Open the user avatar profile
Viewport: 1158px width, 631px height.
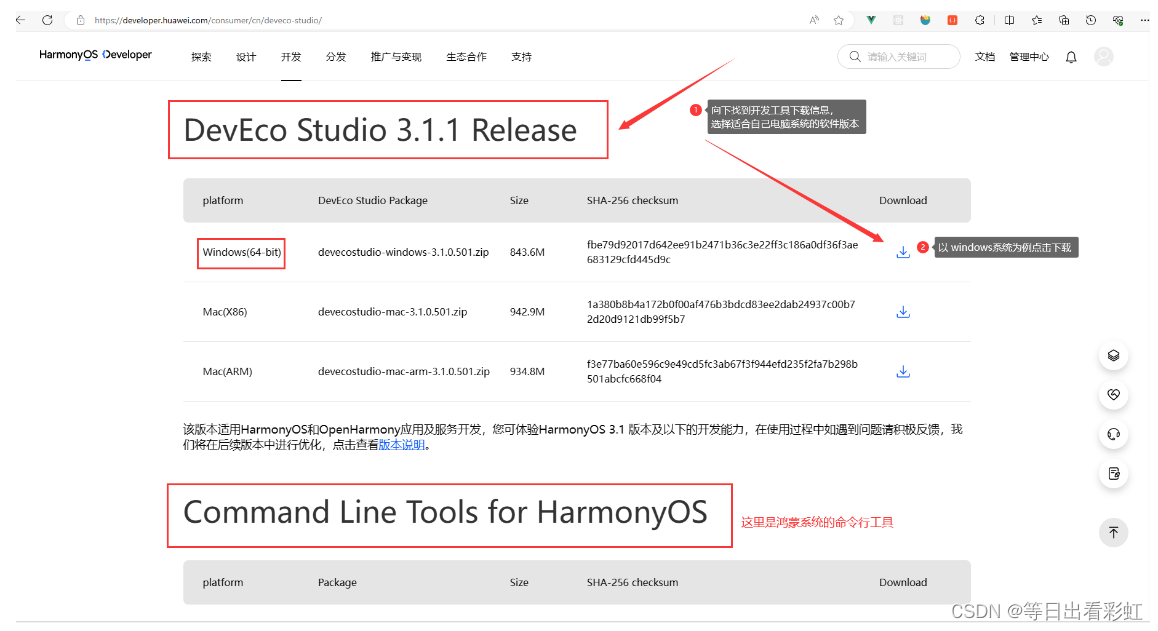[x=1103, y=56]
